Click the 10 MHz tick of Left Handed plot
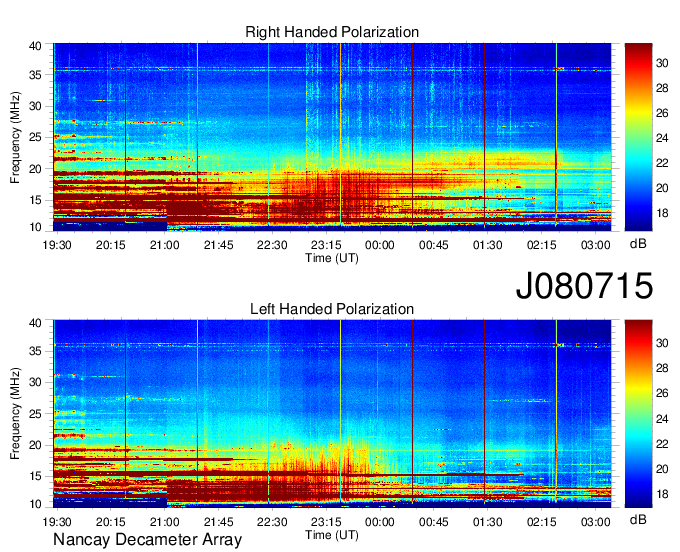Screen dimensions: 680x552 click(x=35, y=504)
